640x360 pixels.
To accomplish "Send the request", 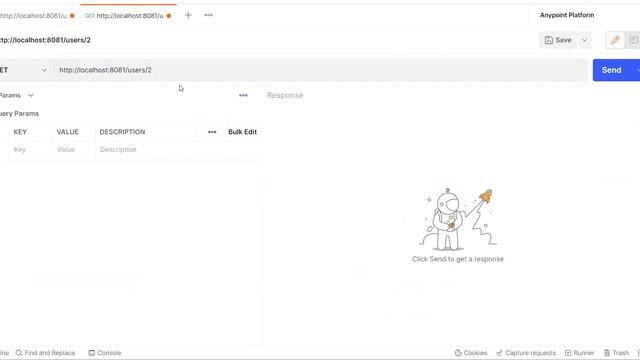I will click(611, 70).
